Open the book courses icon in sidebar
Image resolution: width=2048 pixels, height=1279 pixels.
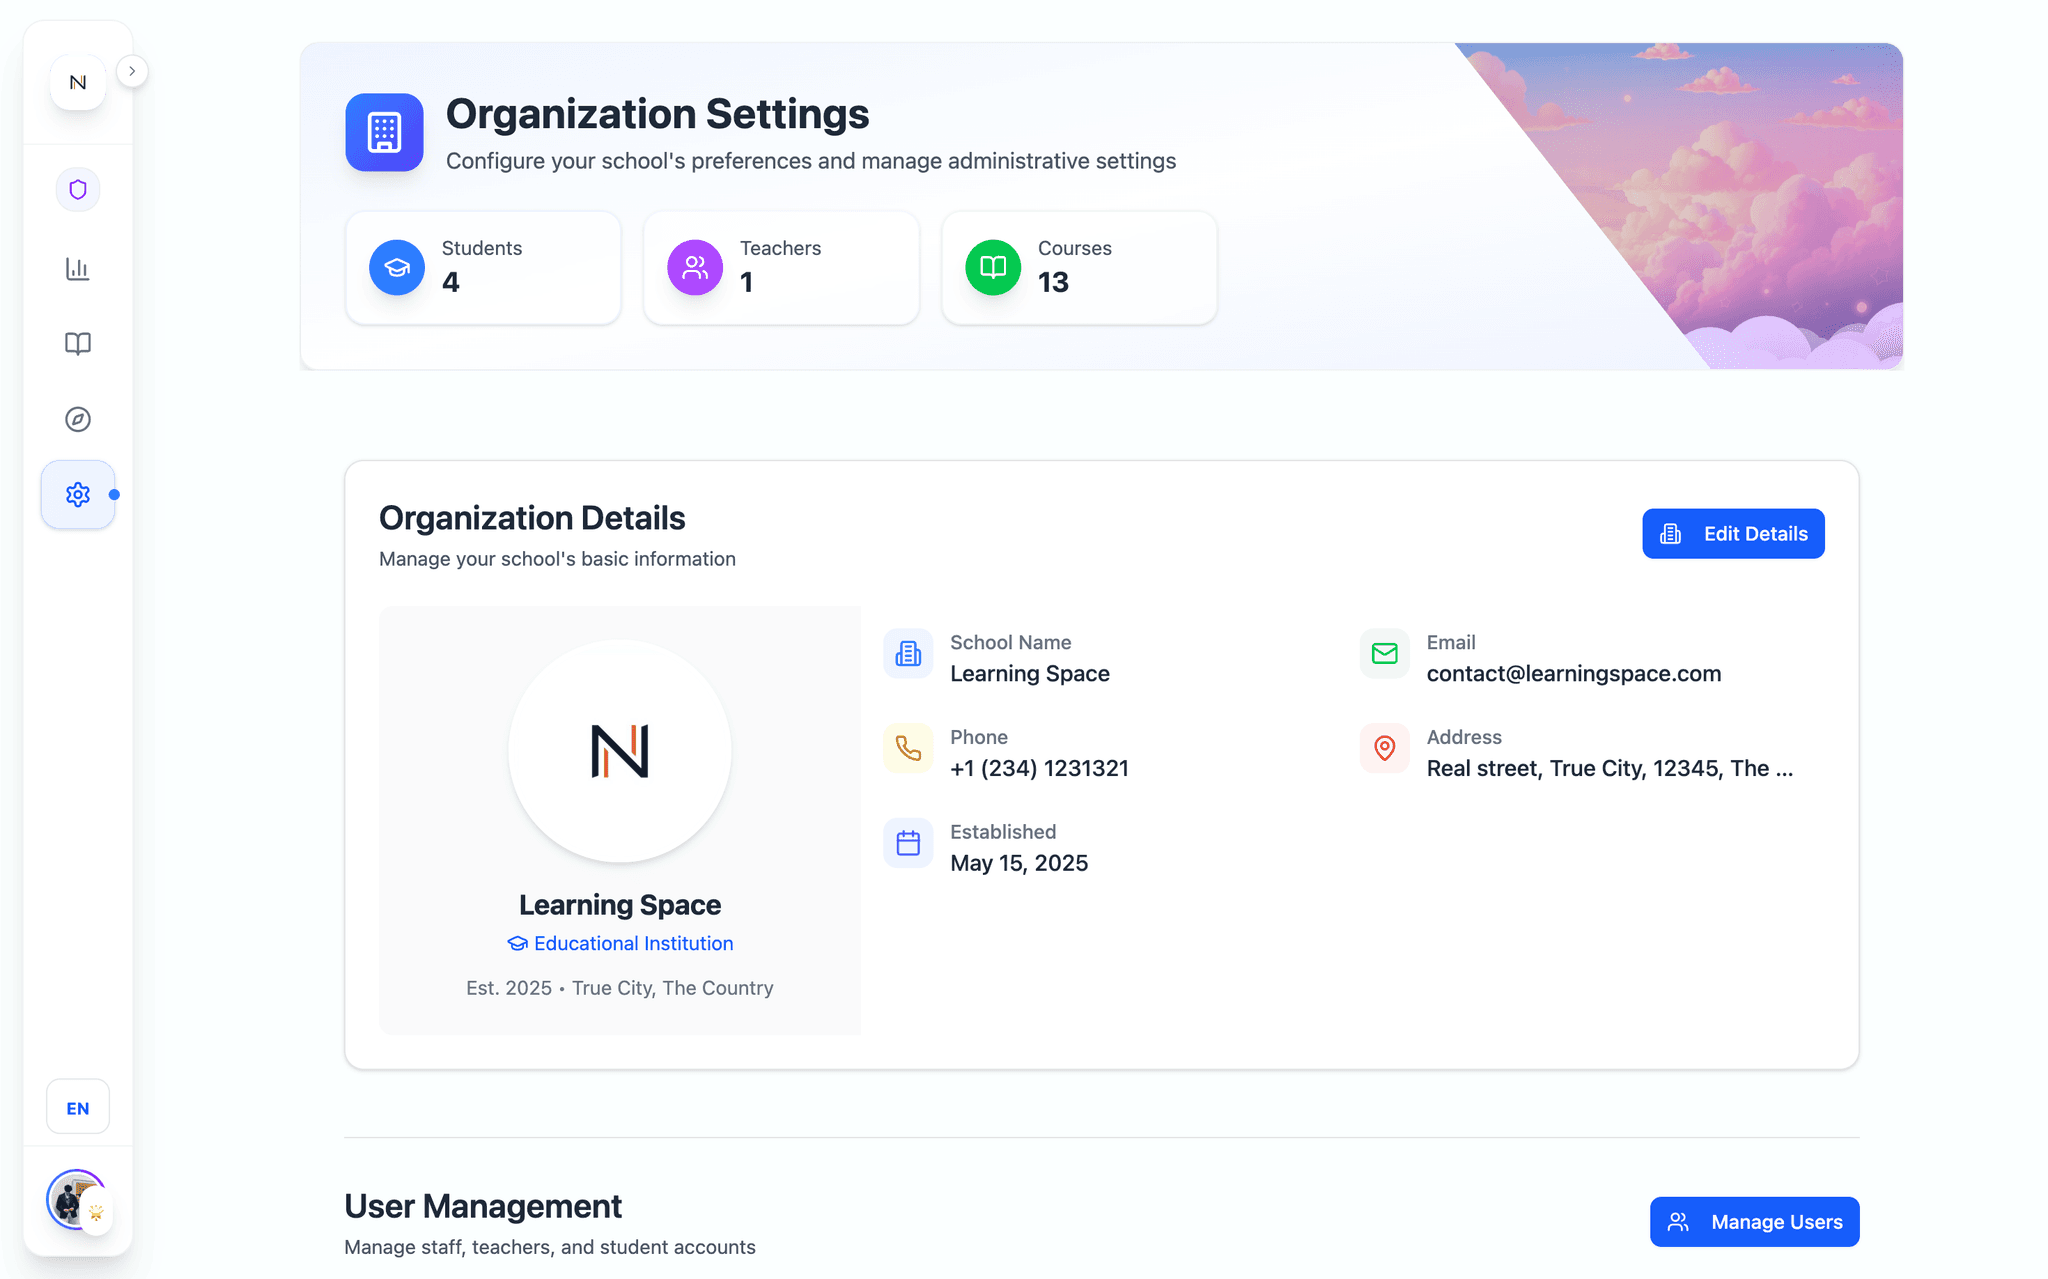coord(78,344)
